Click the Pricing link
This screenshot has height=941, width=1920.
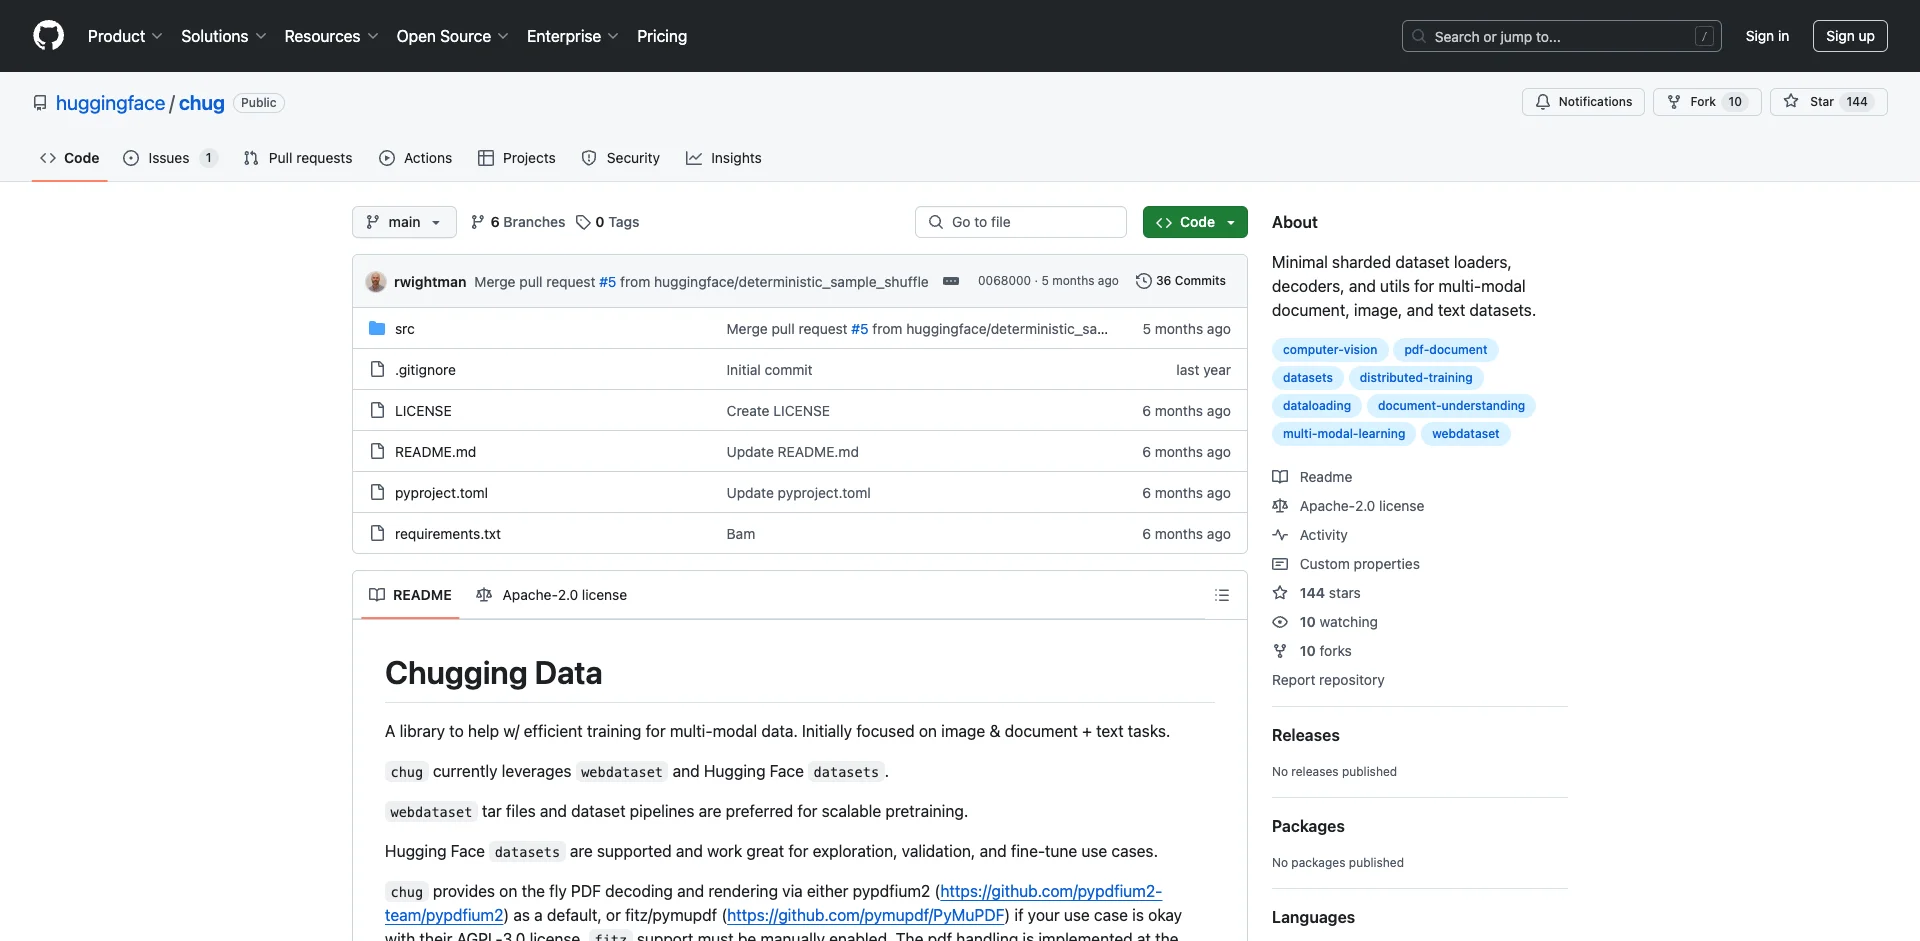tap(662, 36)
